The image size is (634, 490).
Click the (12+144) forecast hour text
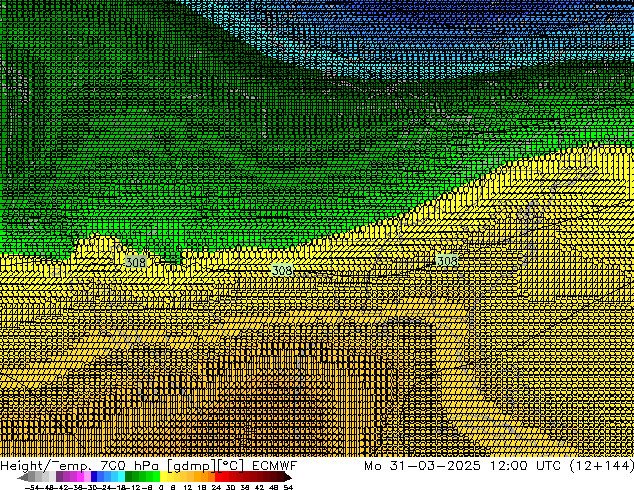click(602, 466)
